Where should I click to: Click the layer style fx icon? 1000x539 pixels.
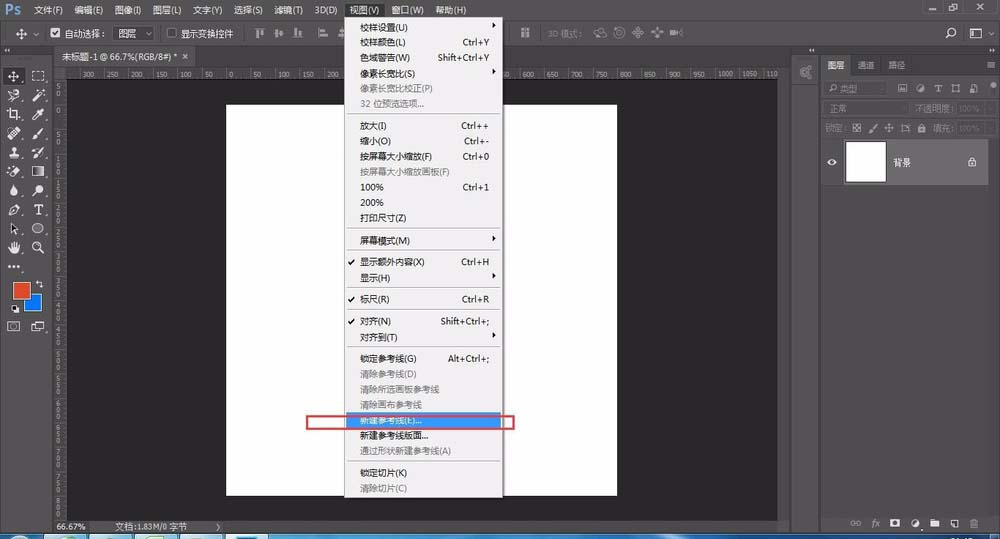pyautogui.click(x=876, y=523)
